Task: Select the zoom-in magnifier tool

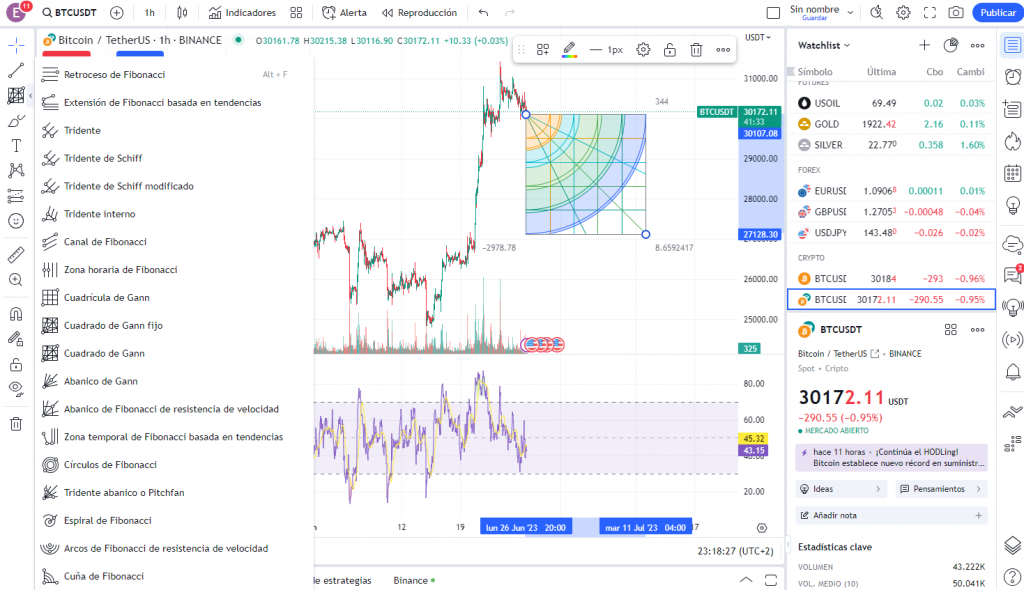Action: (x=15, y=280)
